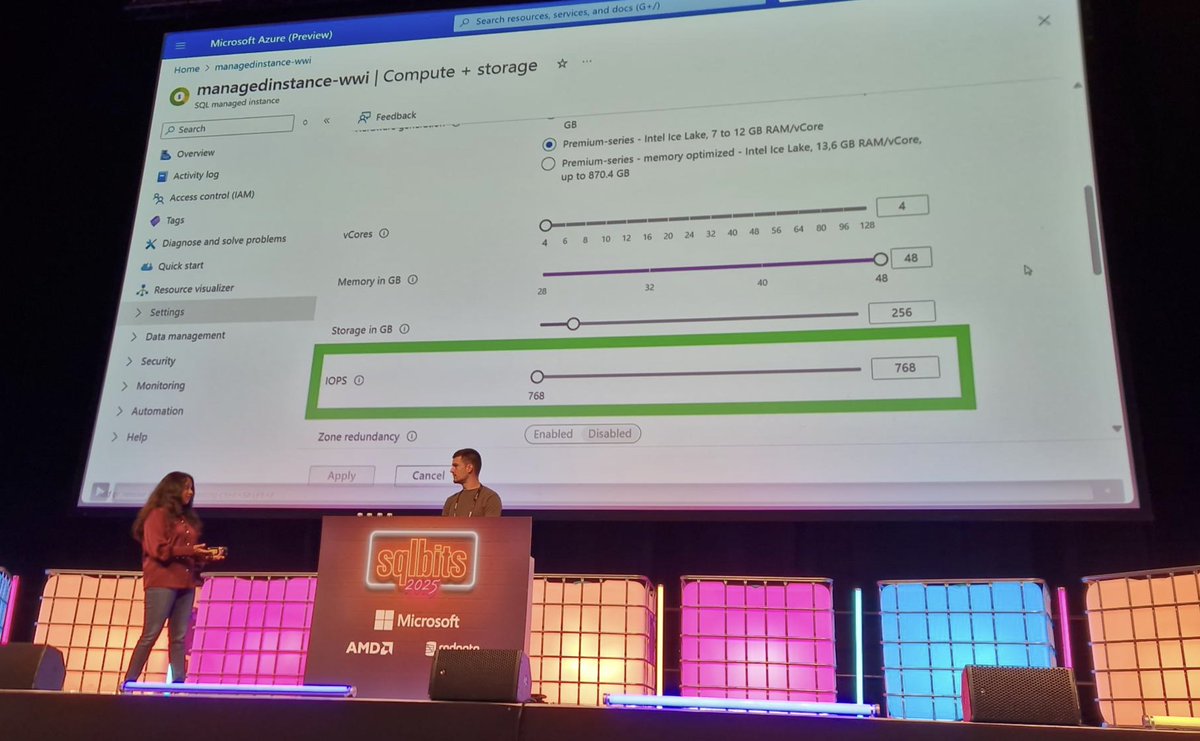Select Premium-series Intel Ice Lake 7 to 12 GB option
Image resolution: width=1200 pixels, height=741 pixels.
[x=549, y=144]
